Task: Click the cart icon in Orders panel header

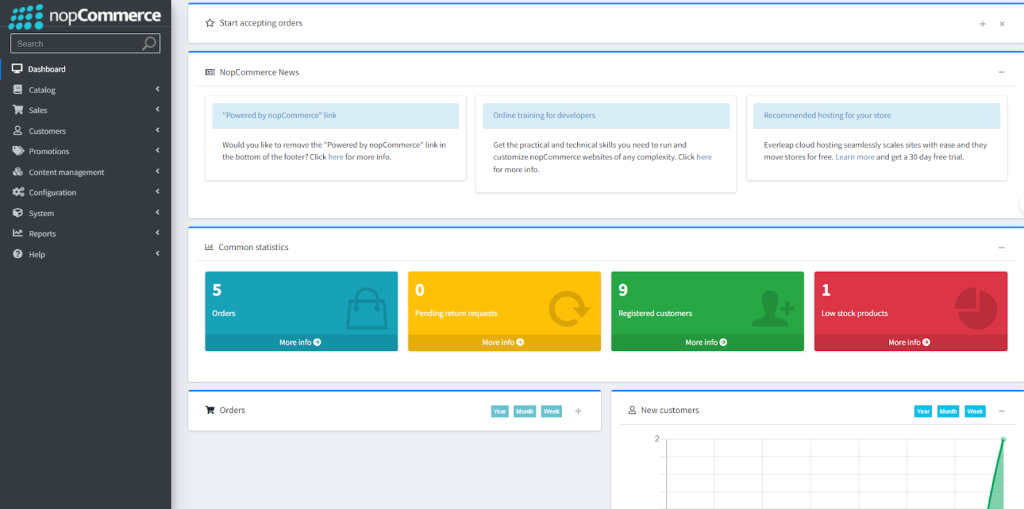Action: click(x=210, y=410)
